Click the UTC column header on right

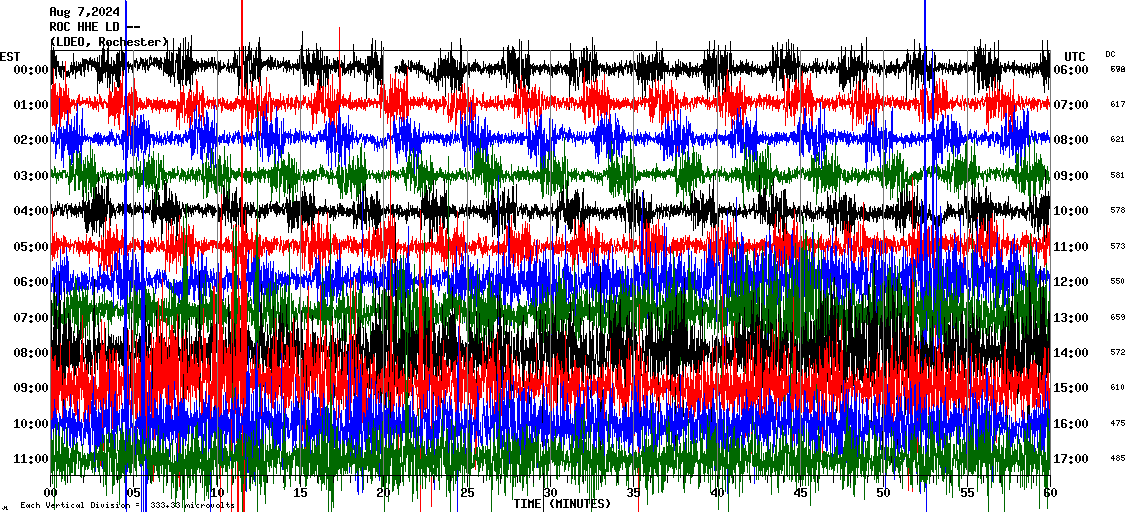1075,56
